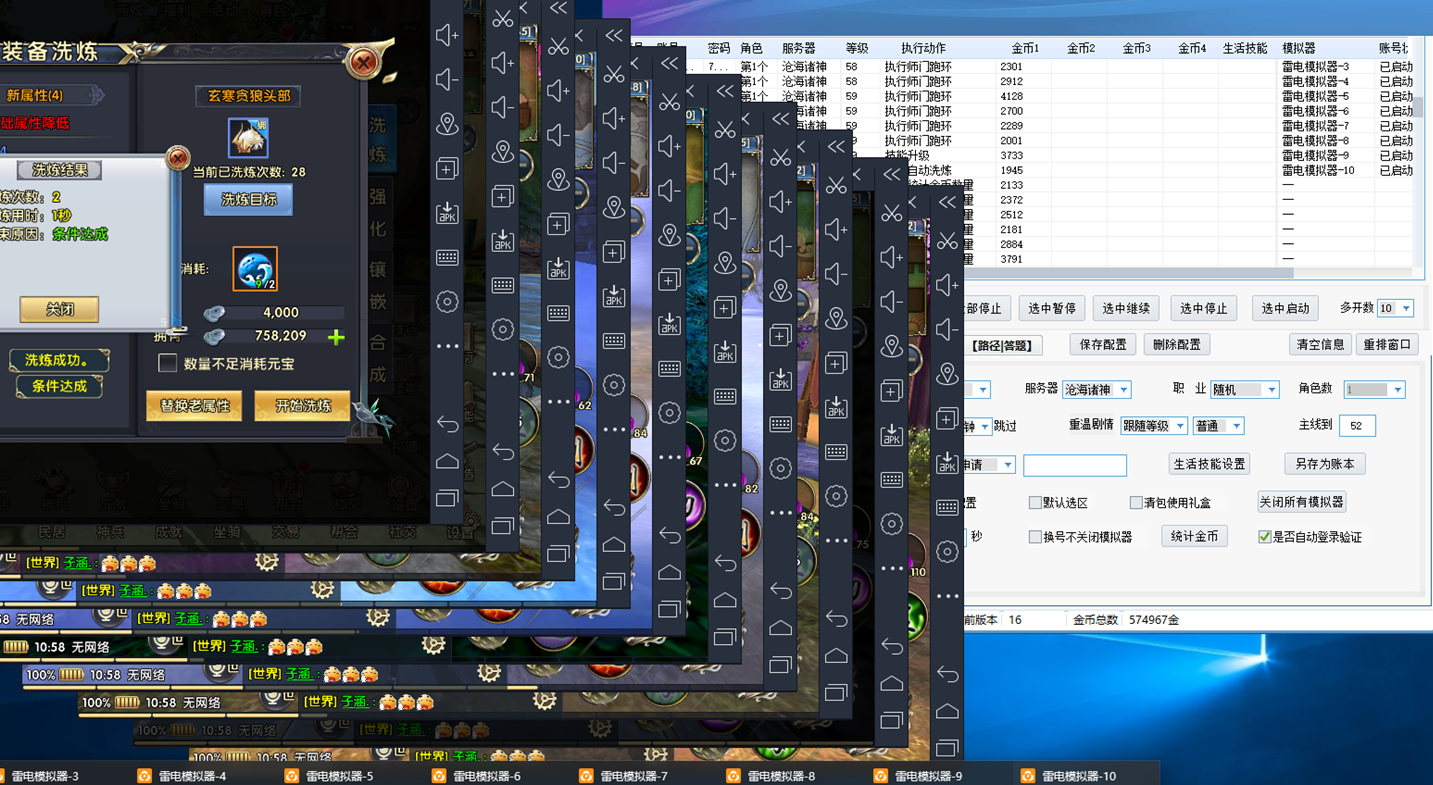Enable the 默认选区 checkbox

click(1035, 503)
